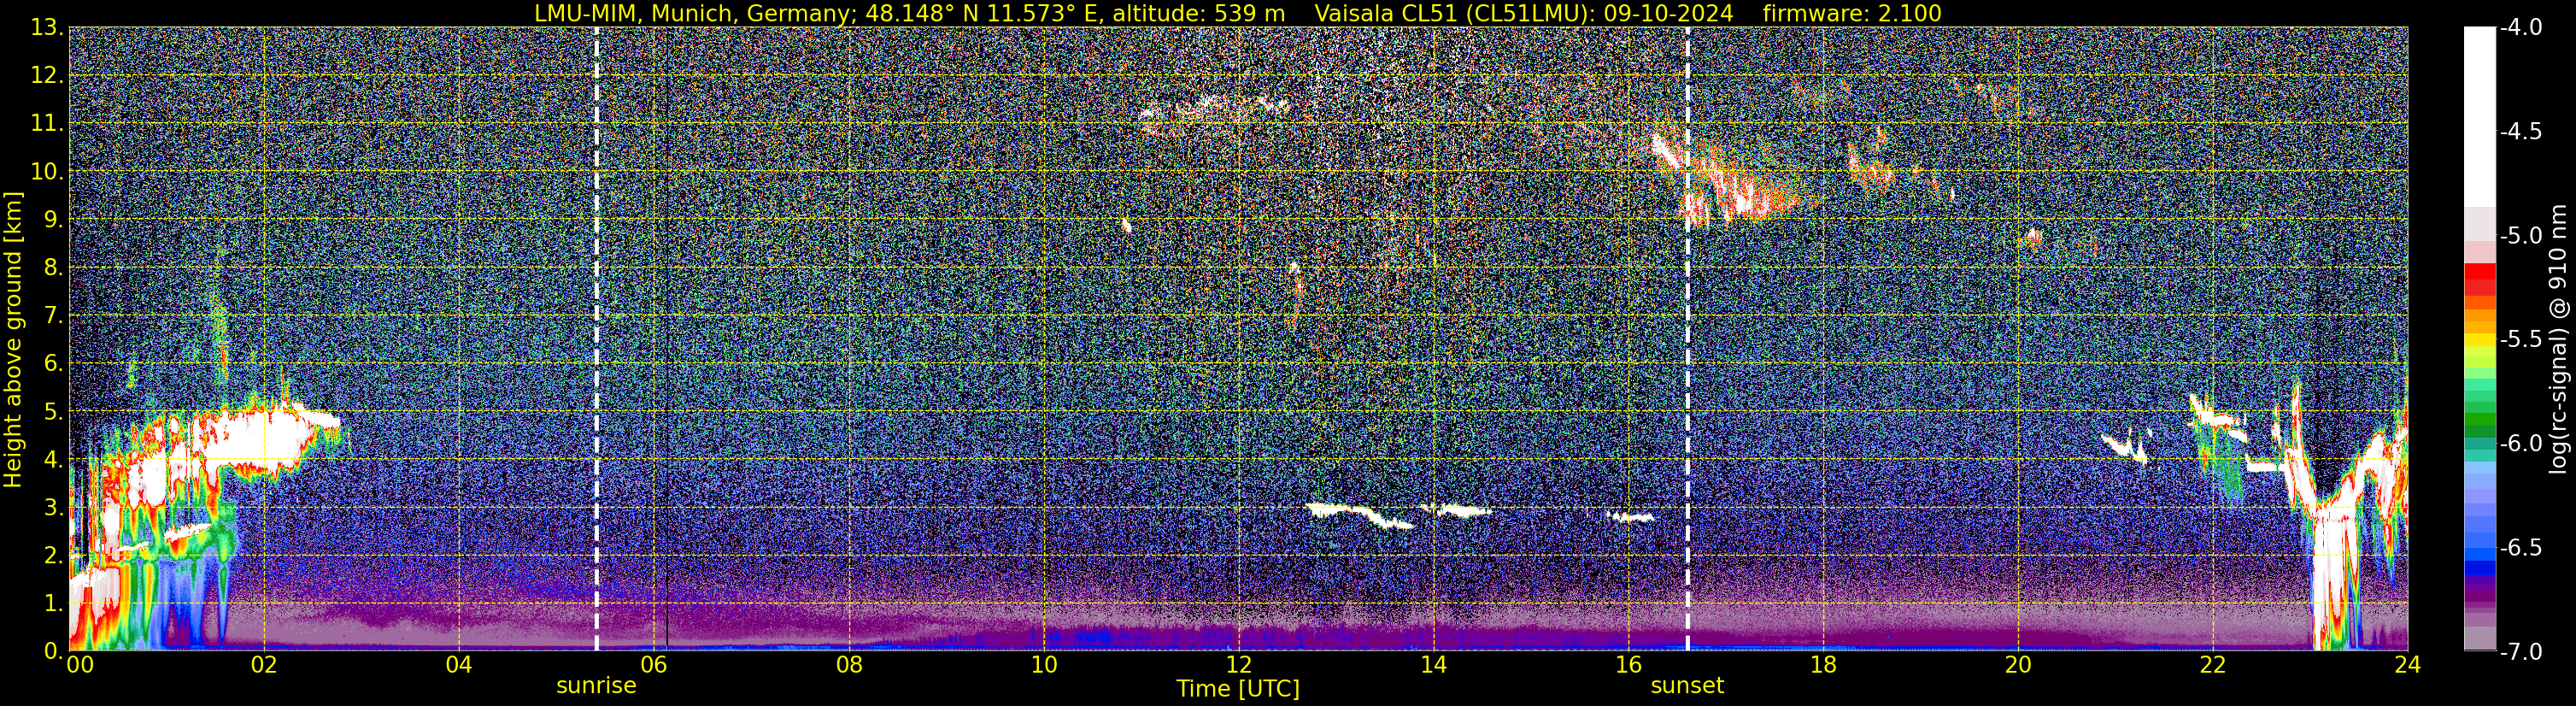This screenshot has width=2576, height=706.
Task: Click the '10.' height axis tick label
Action: pyautogui.click(x=47, y=172)
